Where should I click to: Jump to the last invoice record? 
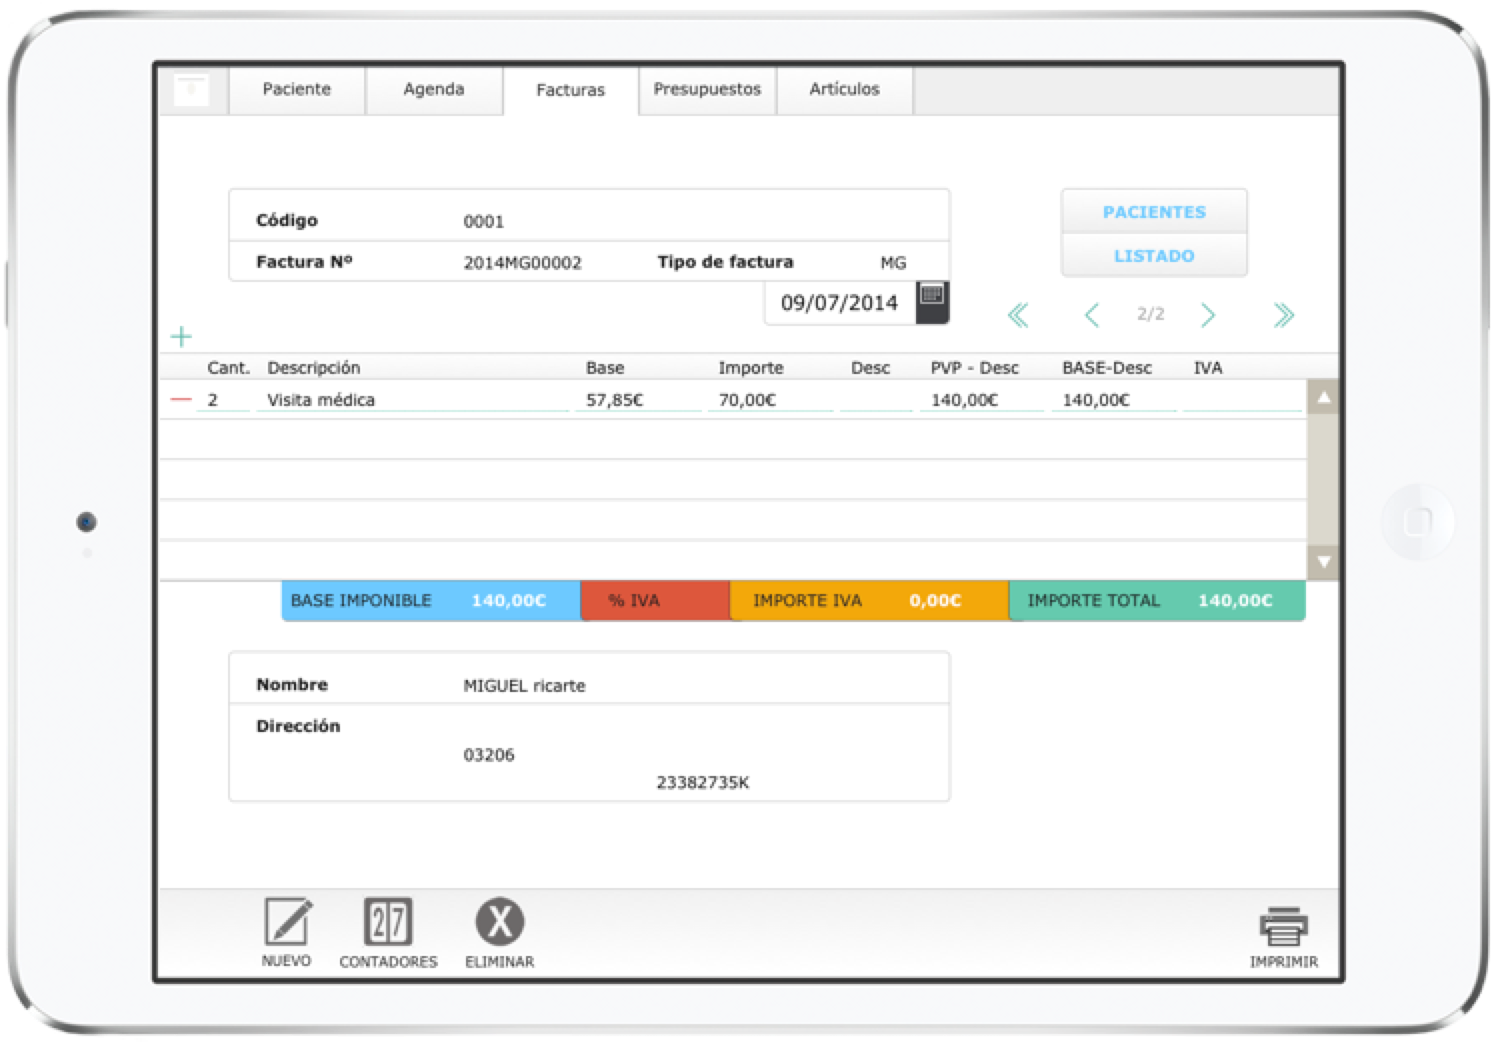(1284, 316)
